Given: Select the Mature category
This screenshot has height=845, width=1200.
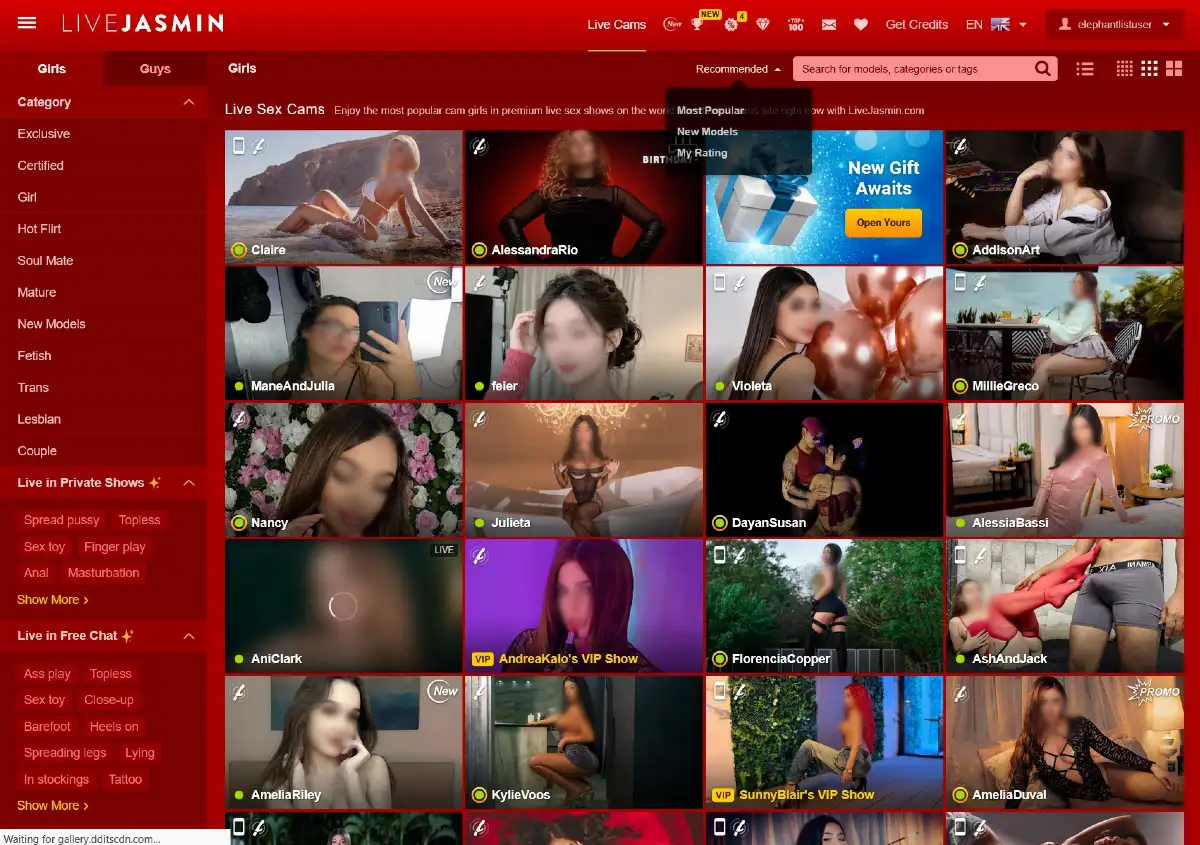Looking at the screenshot, I should 37,293.
